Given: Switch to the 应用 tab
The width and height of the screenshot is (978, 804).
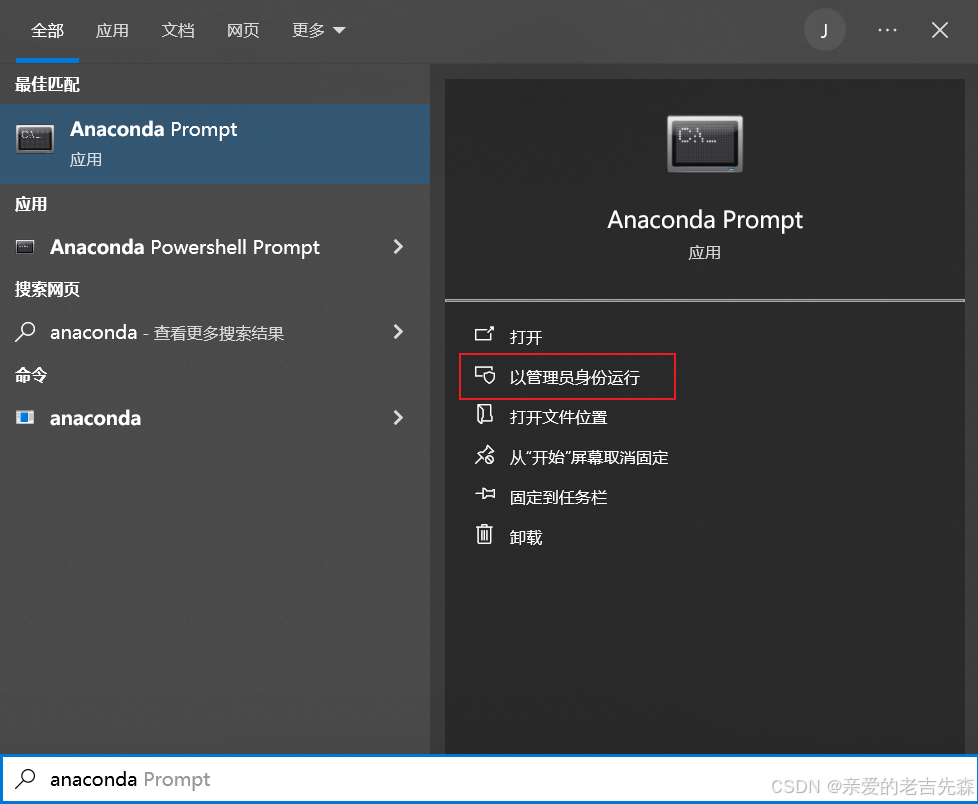Looking at the screenshot, I should [112, 30].
